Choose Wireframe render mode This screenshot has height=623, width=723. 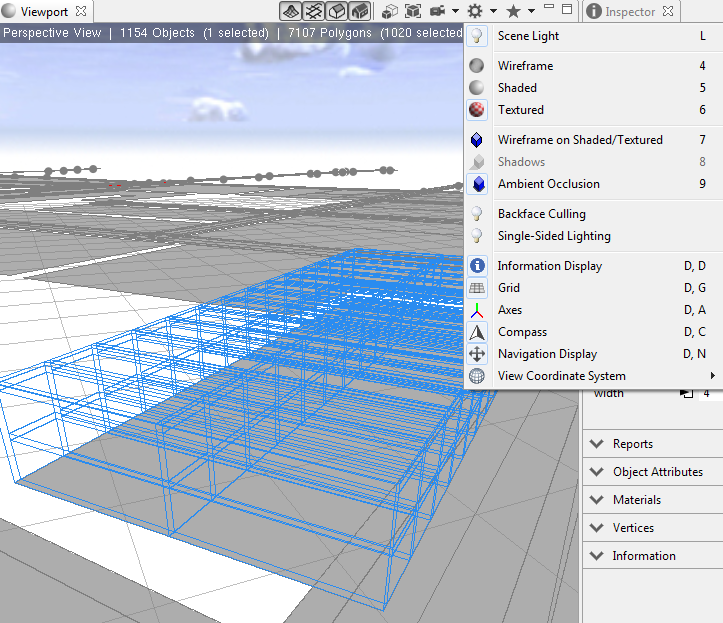point(593,65)
